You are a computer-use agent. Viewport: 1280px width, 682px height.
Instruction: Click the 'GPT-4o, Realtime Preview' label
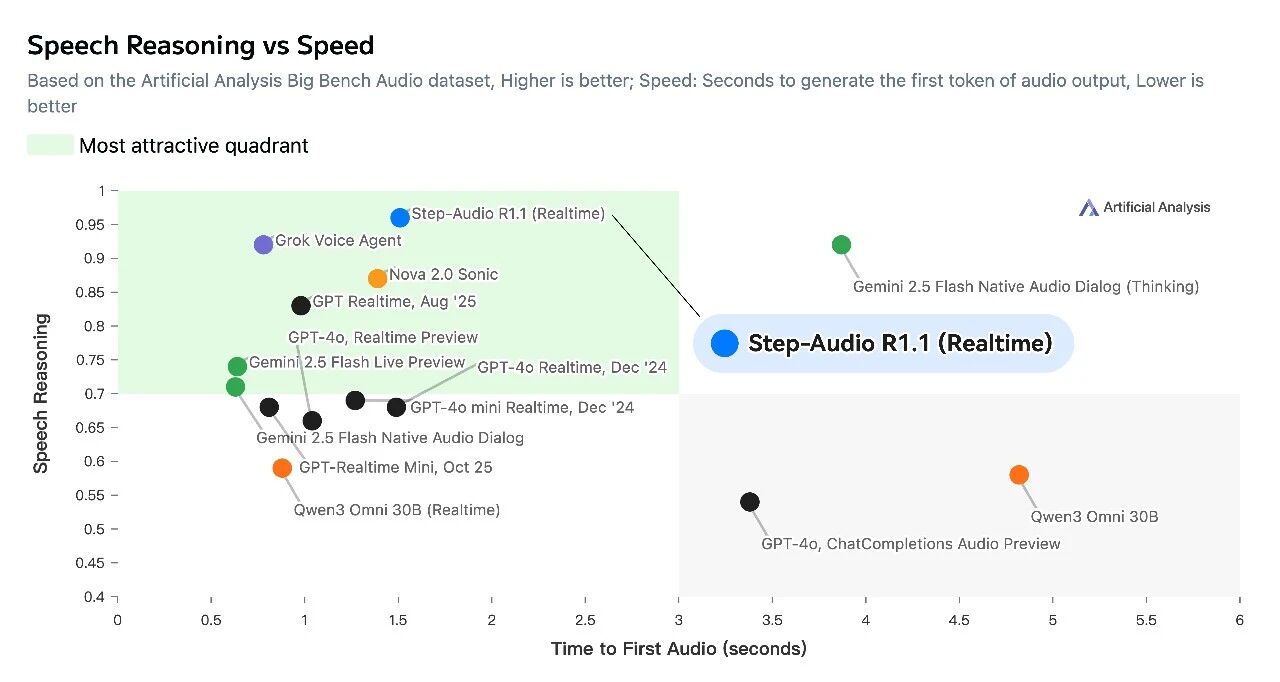click(383, 338)
